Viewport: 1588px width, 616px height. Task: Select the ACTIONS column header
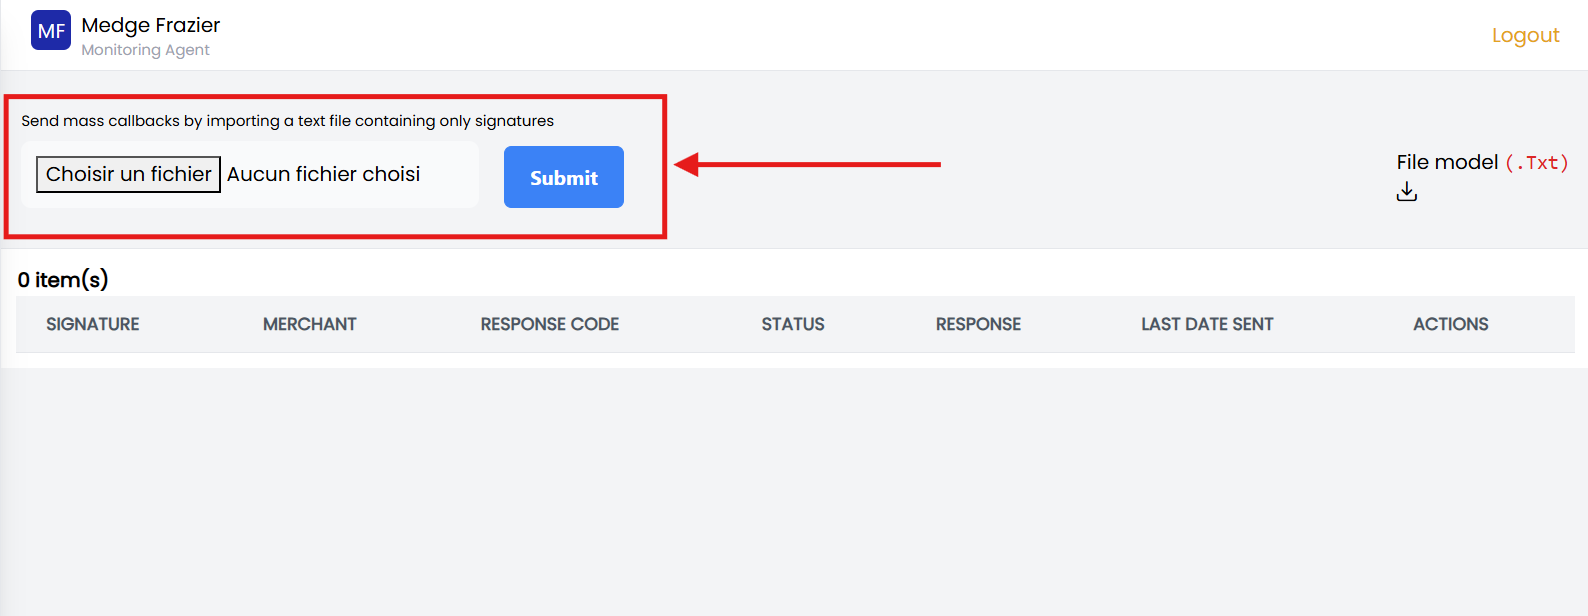coord(1450,324)
